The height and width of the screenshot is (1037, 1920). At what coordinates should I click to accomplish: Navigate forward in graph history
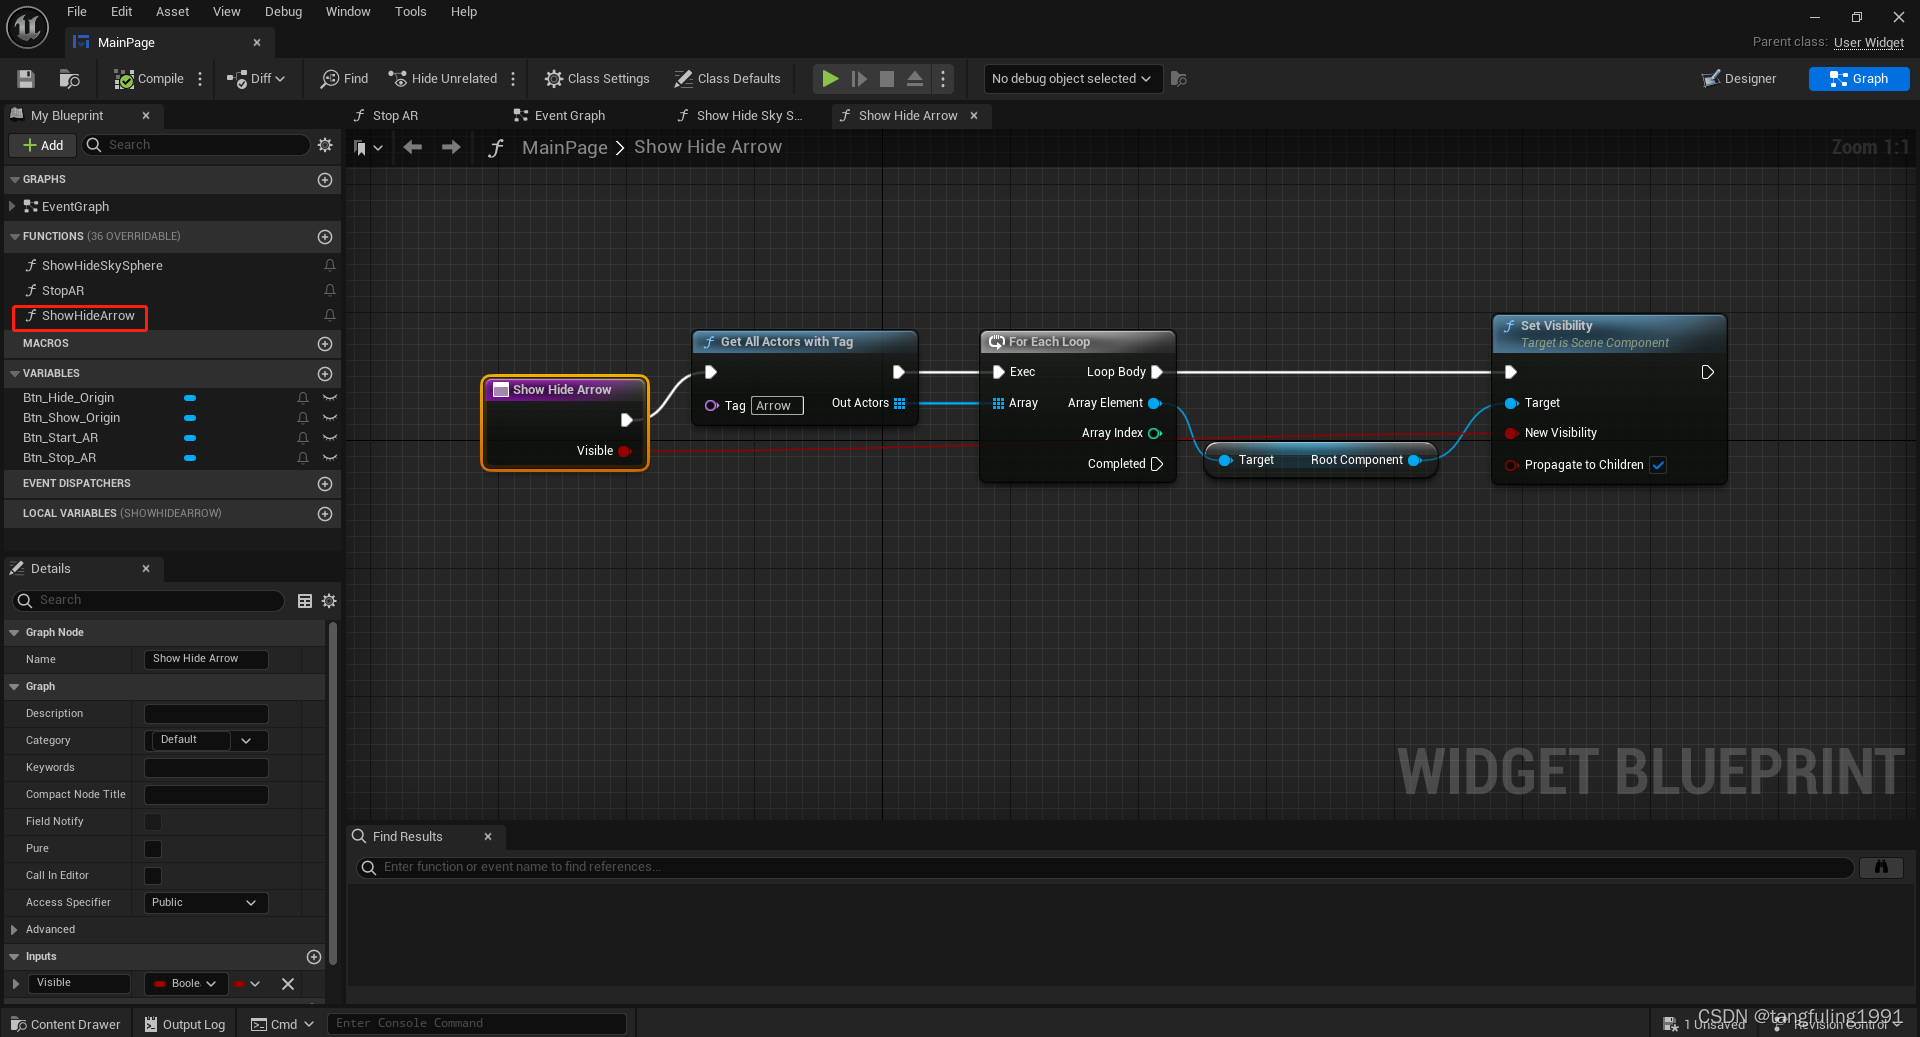[x=451, y=148]
